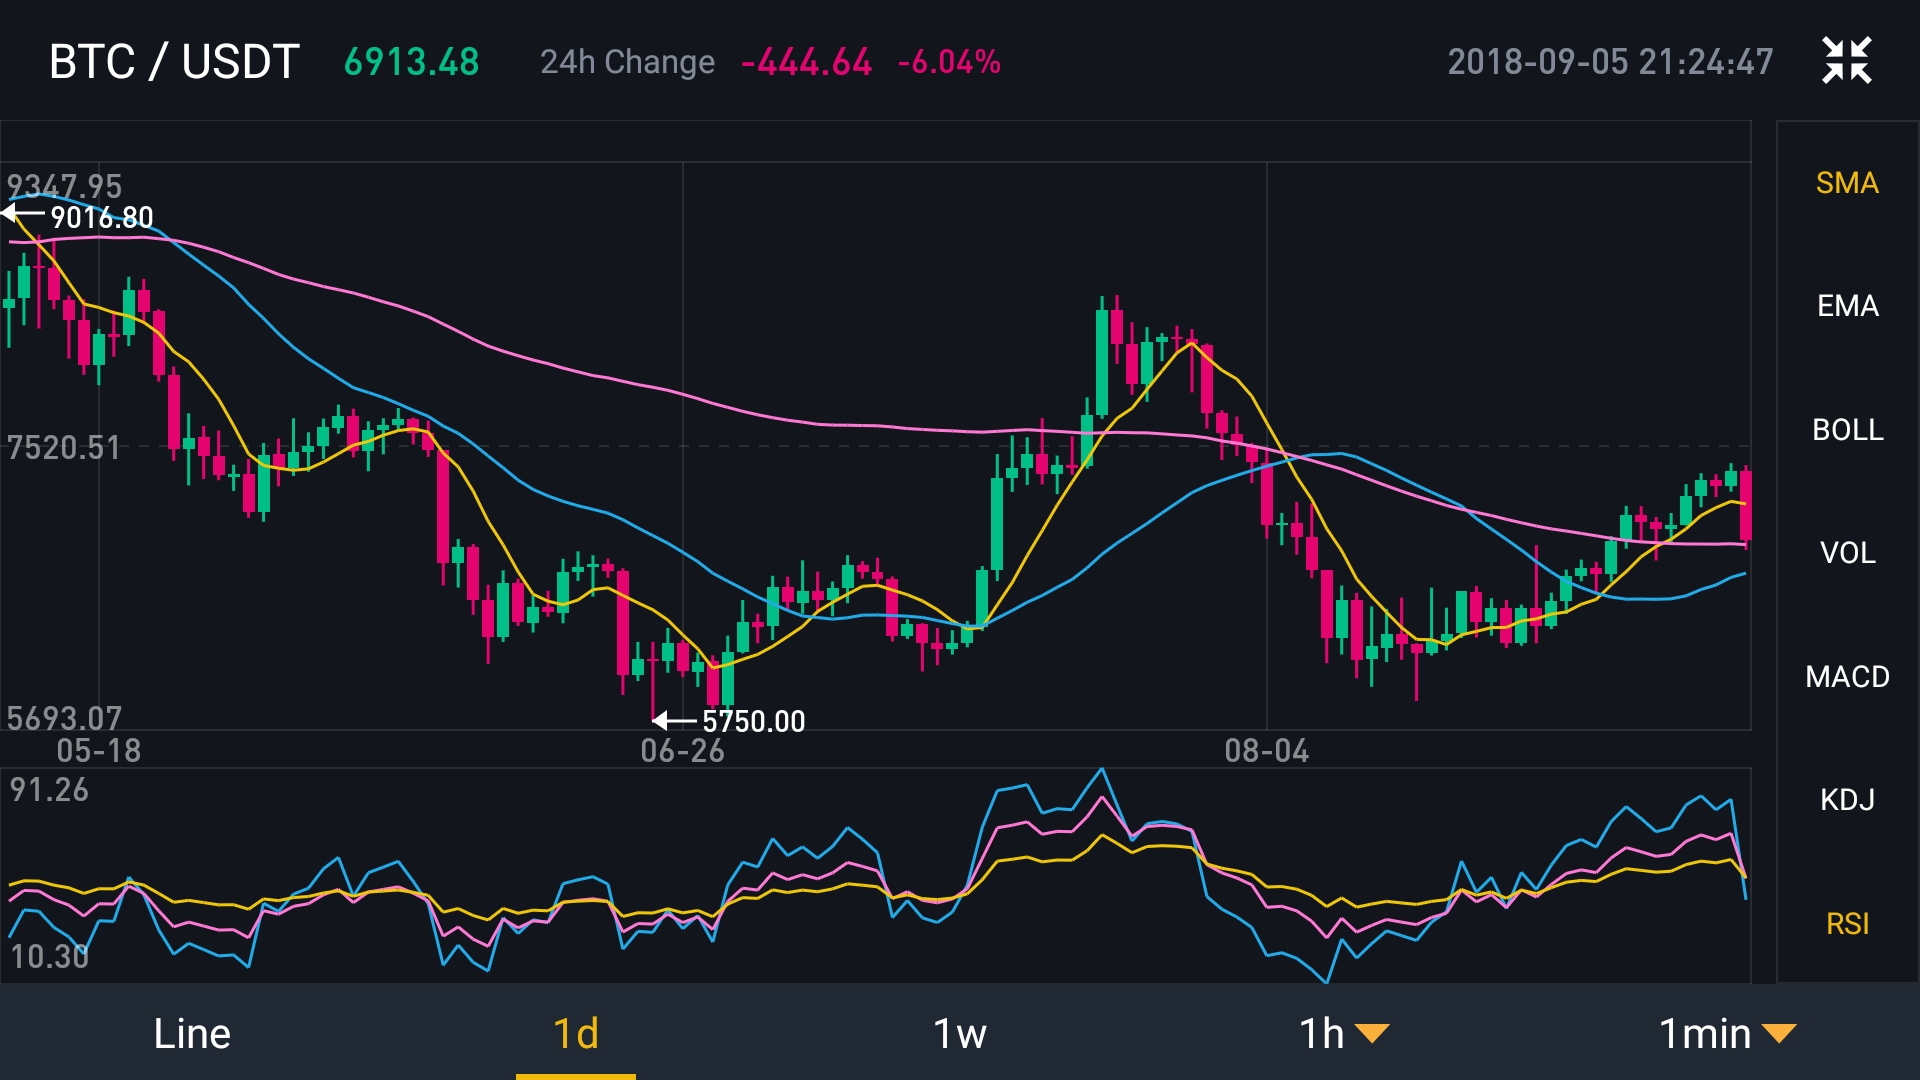Screen dimensions: 1920x1080
Task: Switch to Line chart view
Action: (x=192, y=1033)
